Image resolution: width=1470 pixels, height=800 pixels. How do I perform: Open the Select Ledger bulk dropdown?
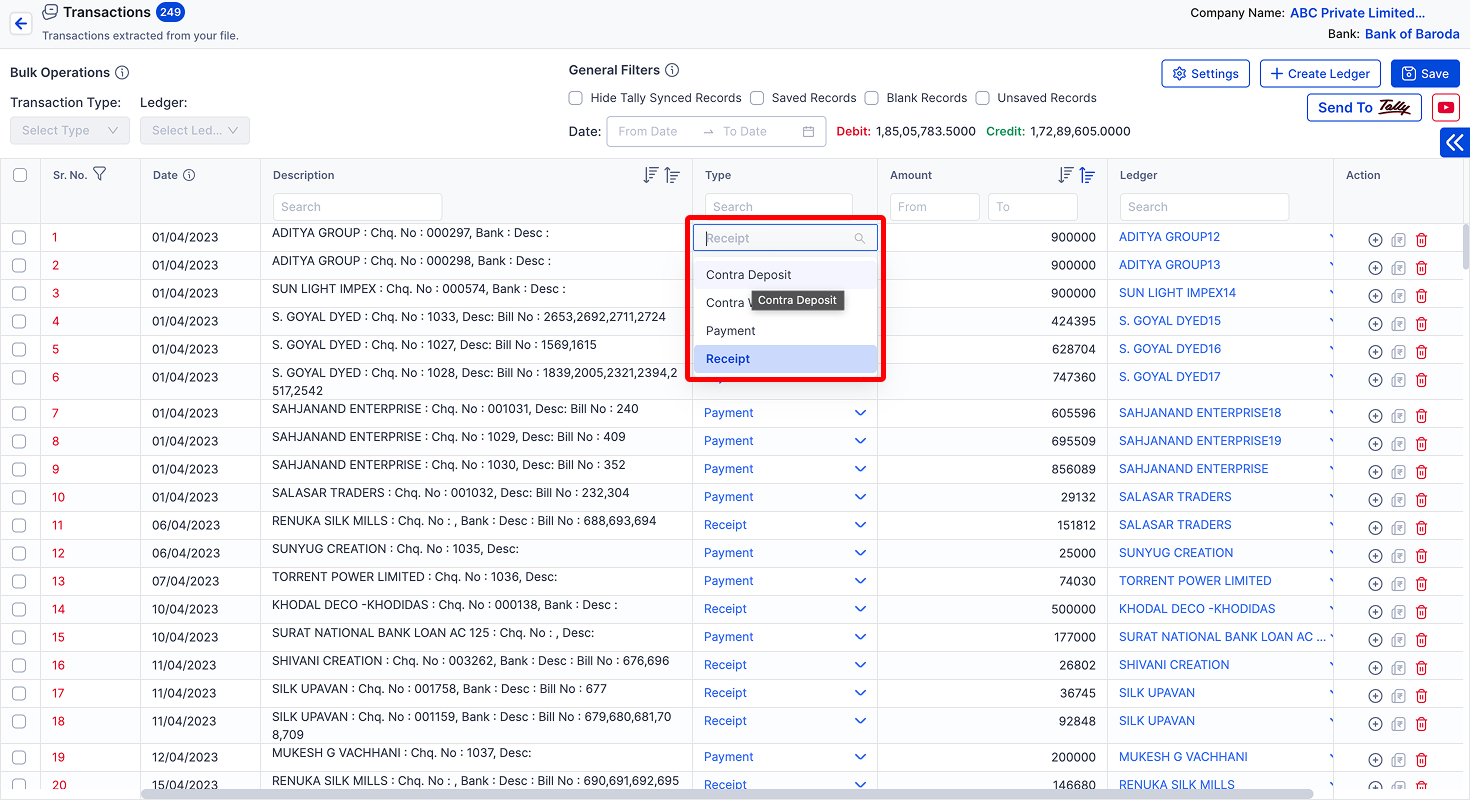click(x=195, y=130)
